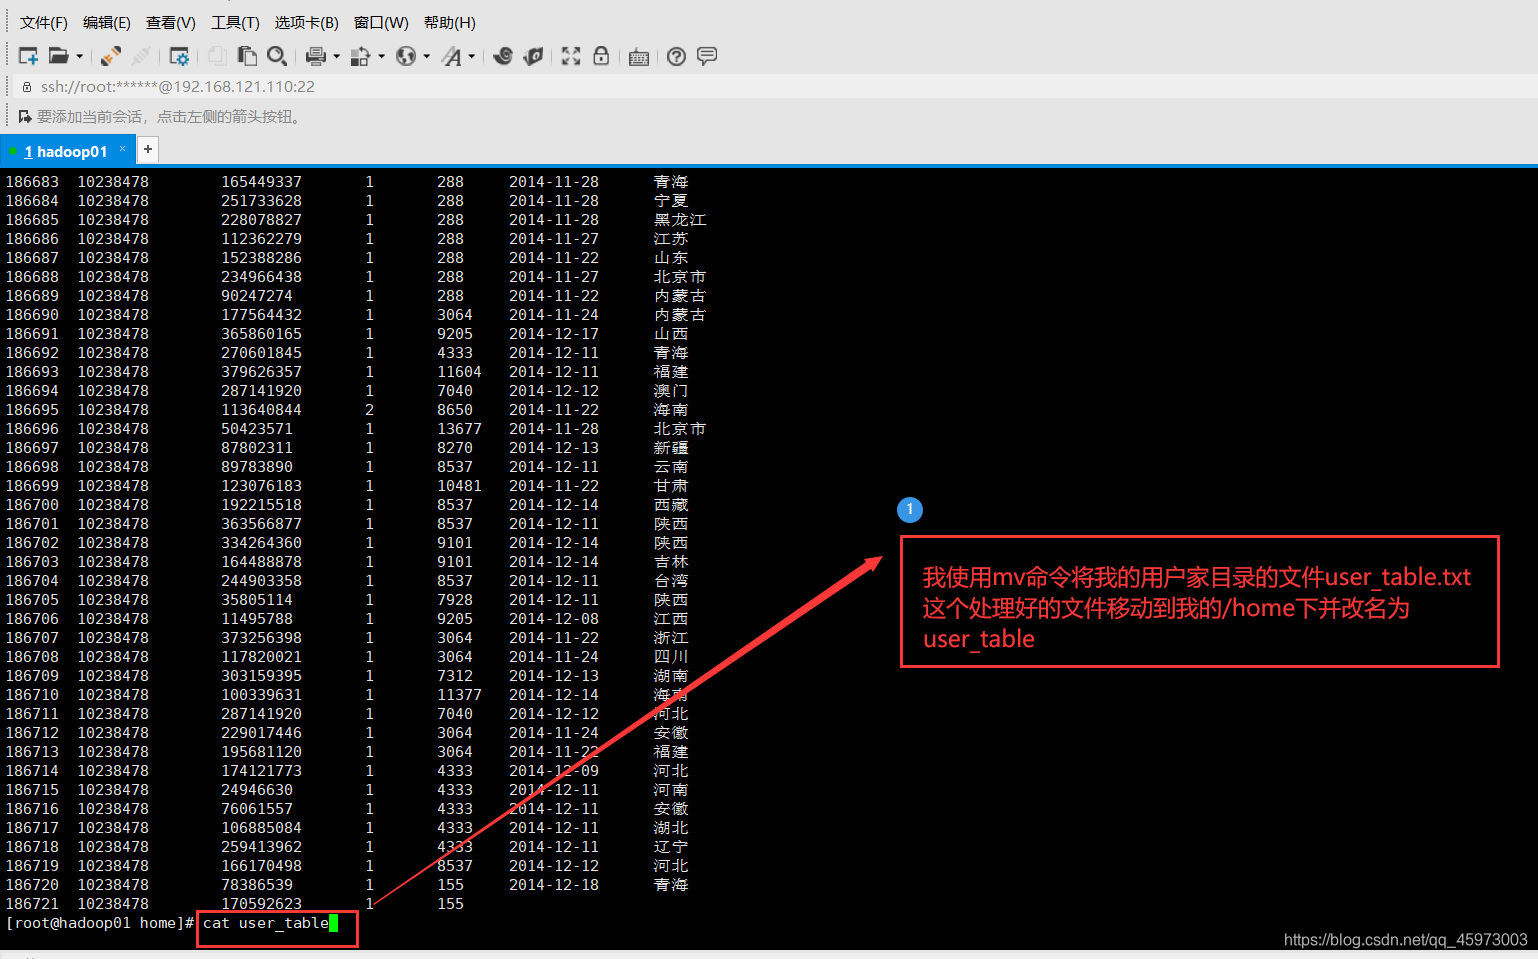
Task: Open the help icon on the toolbar
Action: [677, 56]
